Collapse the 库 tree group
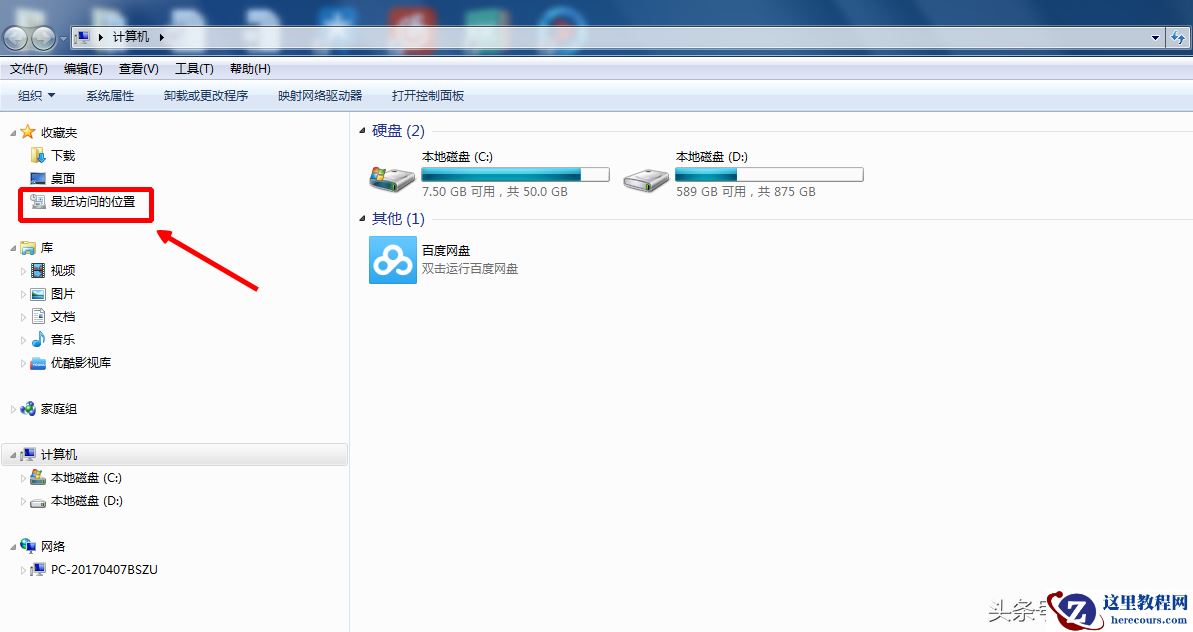The width and height of the screenshot is (1193, 632). 13,249
